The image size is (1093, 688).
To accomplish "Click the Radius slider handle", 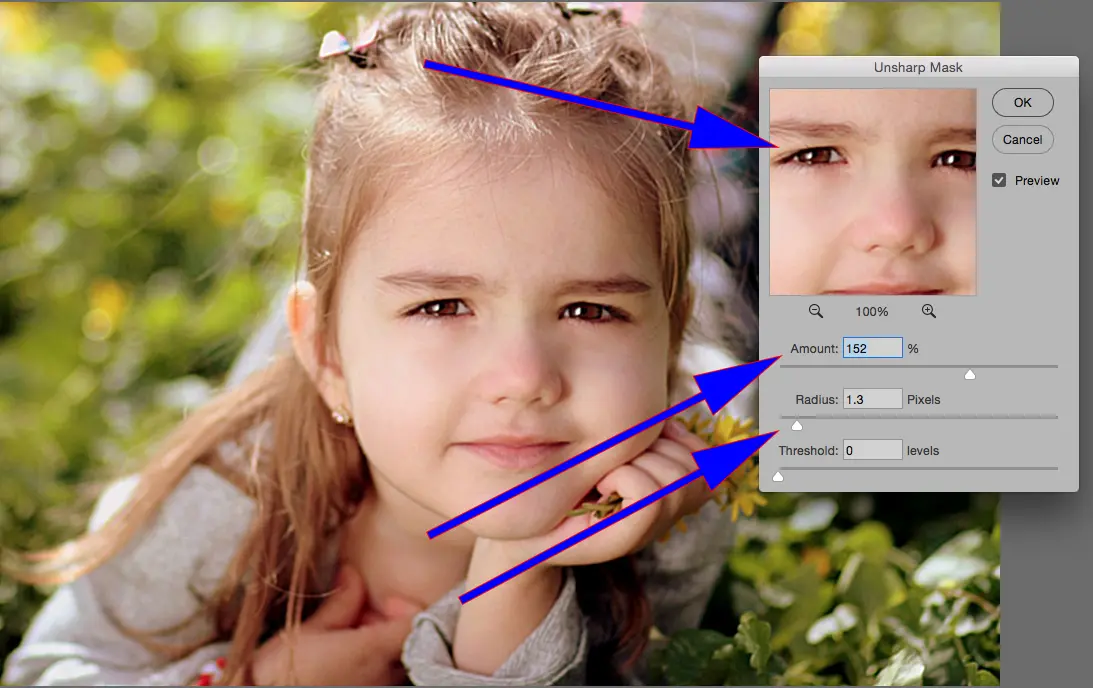I will coord(797,426).
